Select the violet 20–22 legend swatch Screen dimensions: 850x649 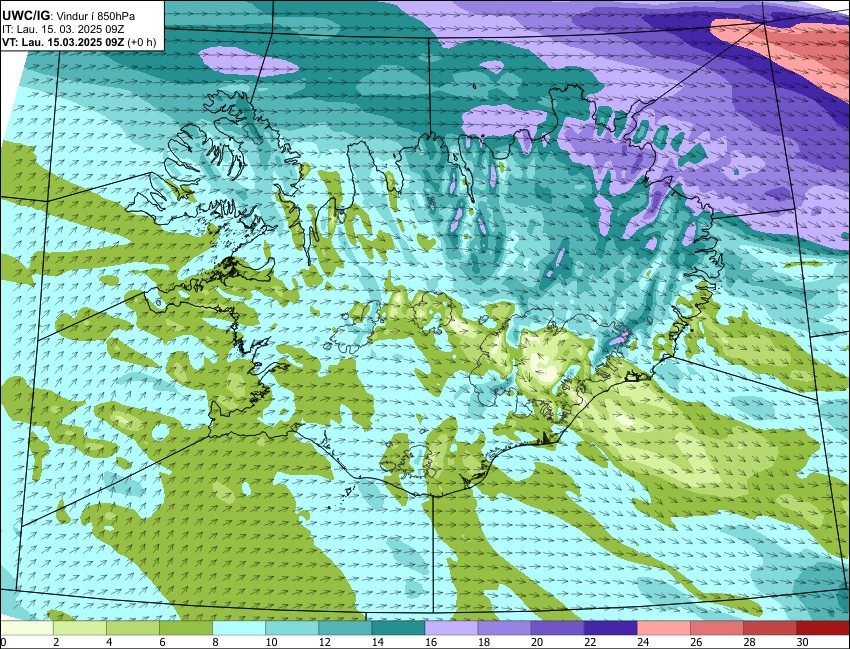[x=558, y=628]
